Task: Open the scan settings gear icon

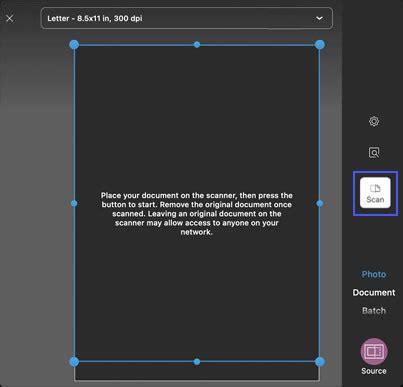Action: click(x=374, y=121)
